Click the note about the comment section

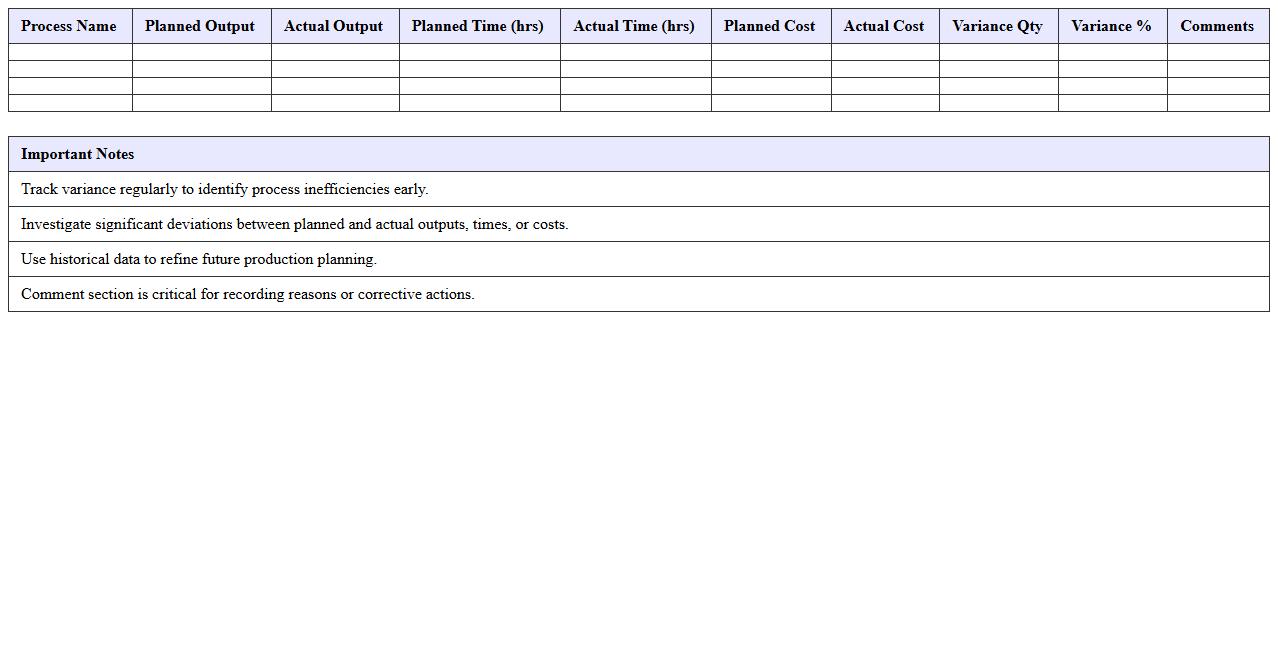[x=248, y=294]
